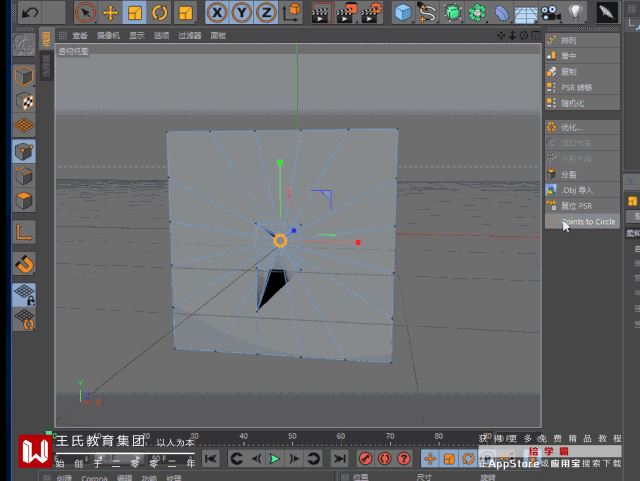This screenshot has width=640, height=481.
Task: Enable the Axis mode L-shaped icon
Action: coord(24,232)
